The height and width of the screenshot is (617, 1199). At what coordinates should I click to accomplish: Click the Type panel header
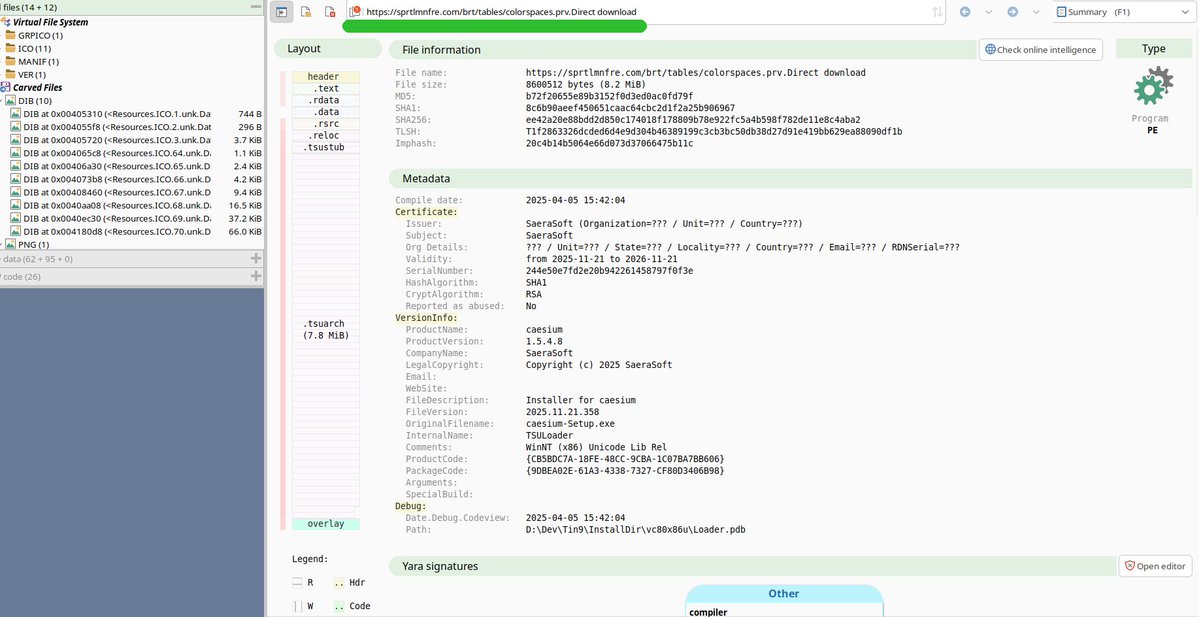click(x=1153, y=48)
